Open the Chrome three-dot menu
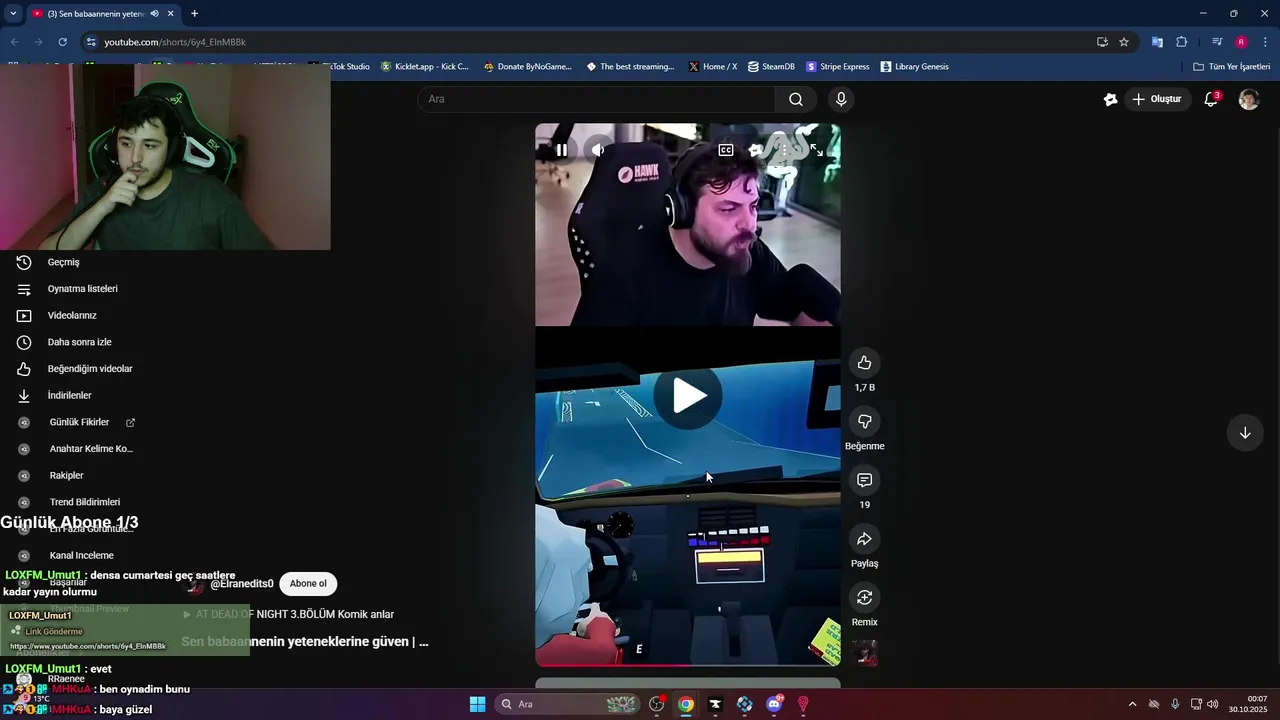1280x720 pixels. pyautogui.click(x=1266, y=42)
